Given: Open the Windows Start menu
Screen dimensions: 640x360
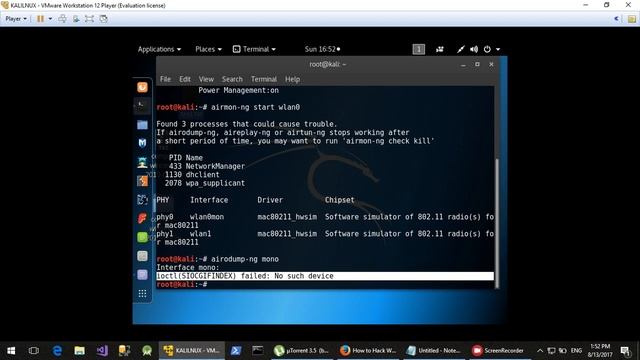Looking at the screenshot, I should (x=11, y=351).
